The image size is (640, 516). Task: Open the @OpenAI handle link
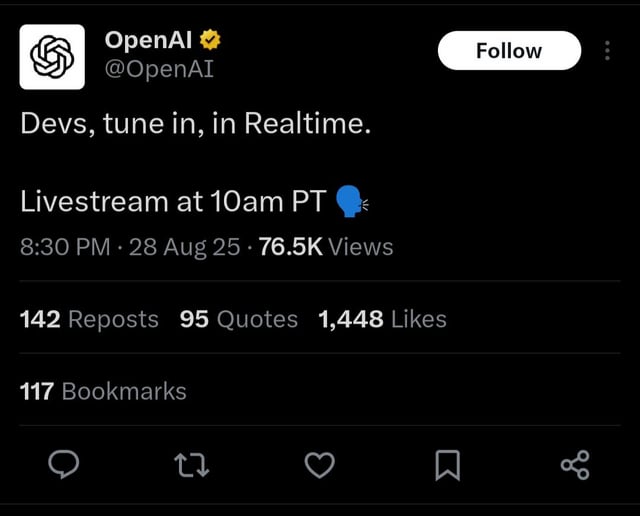(159, 69)
